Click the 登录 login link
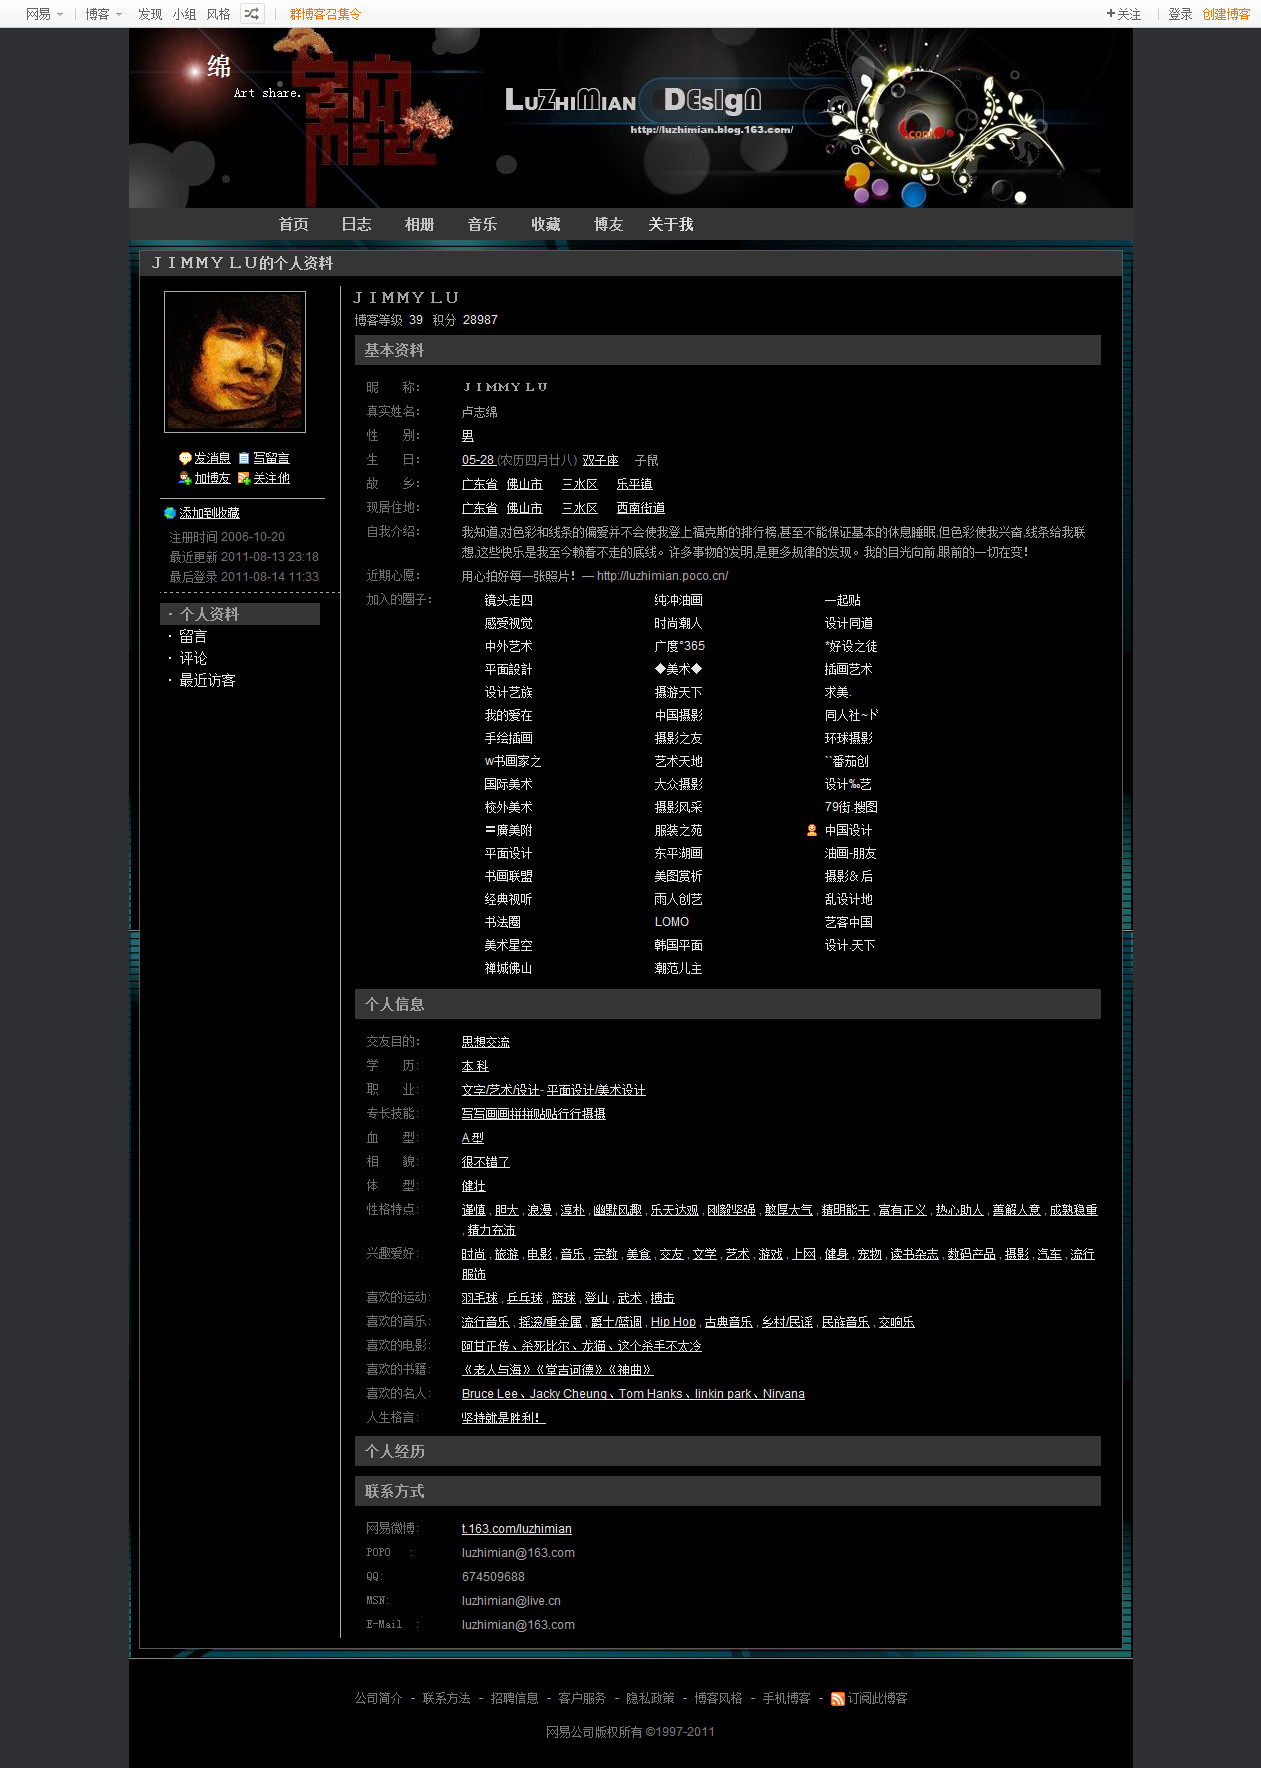 pyautogui.click(x=1180, y=14)
